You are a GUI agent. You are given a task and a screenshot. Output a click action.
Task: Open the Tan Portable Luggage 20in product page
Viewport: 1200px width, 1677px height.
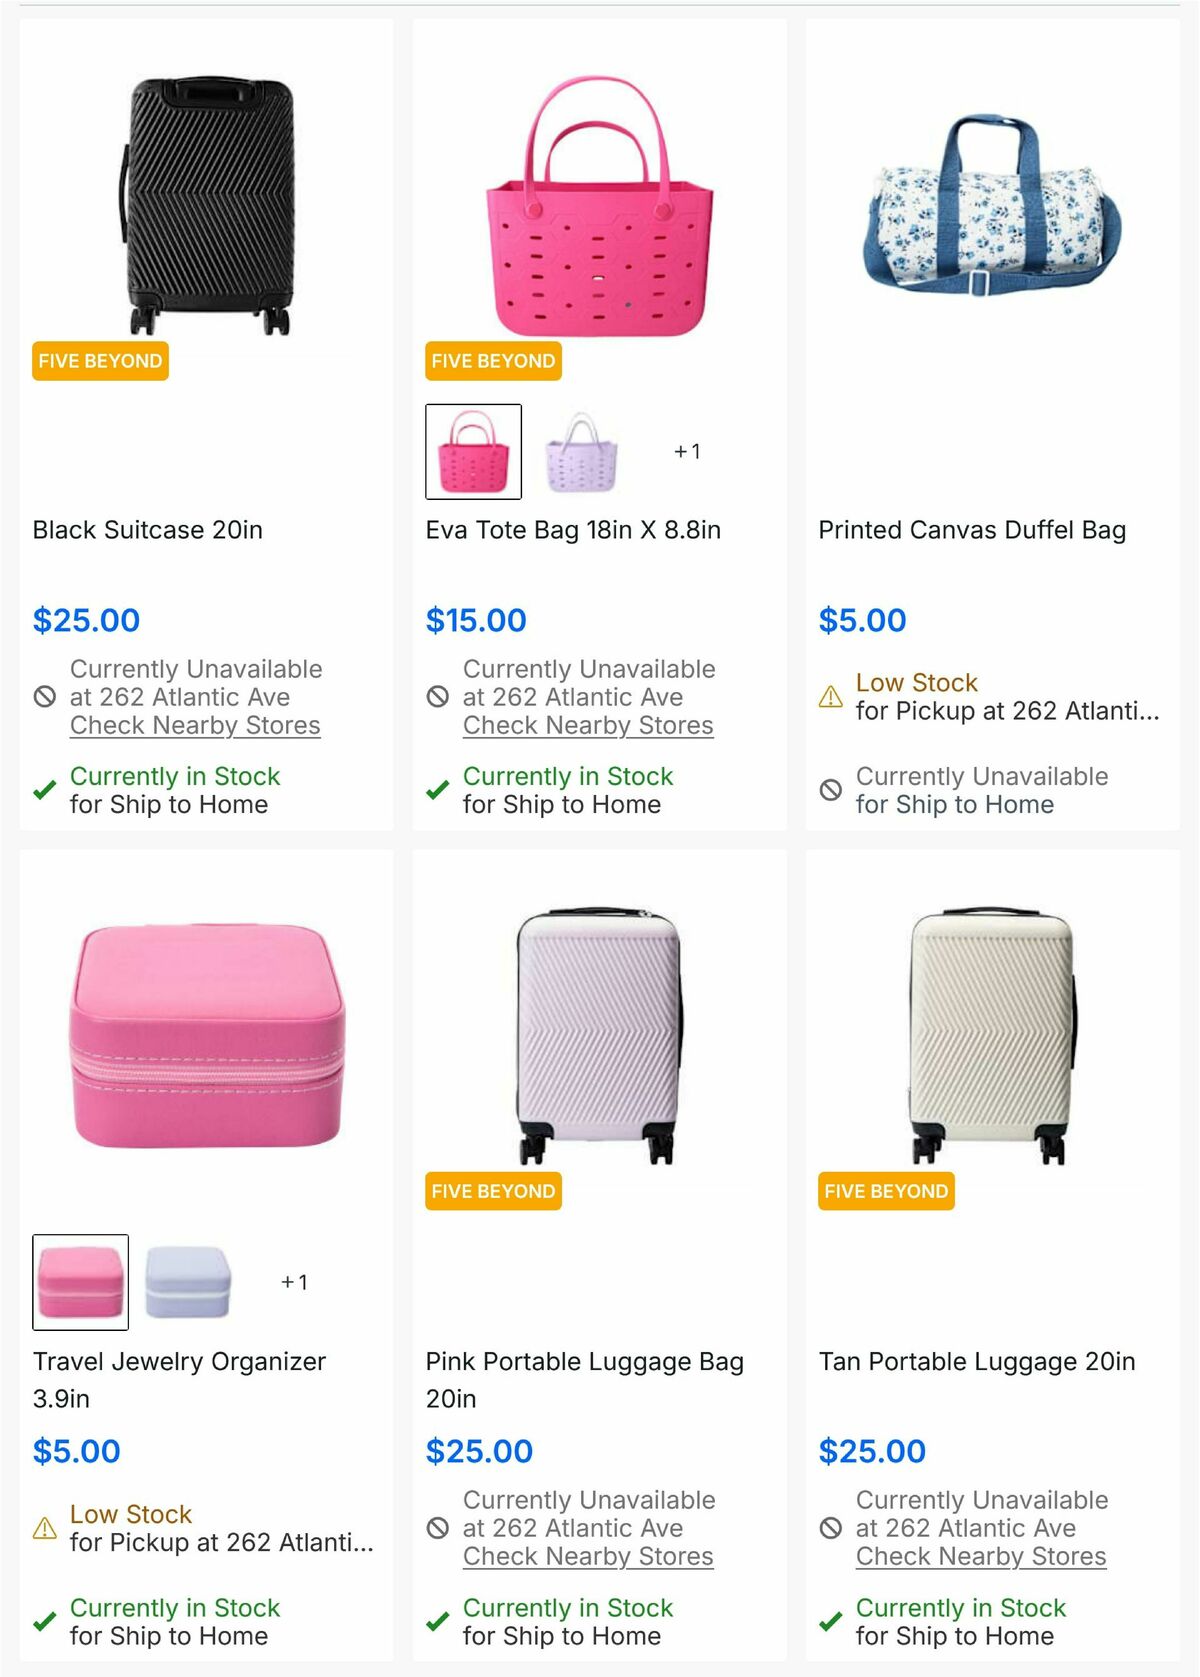[x=976, y=1361]
